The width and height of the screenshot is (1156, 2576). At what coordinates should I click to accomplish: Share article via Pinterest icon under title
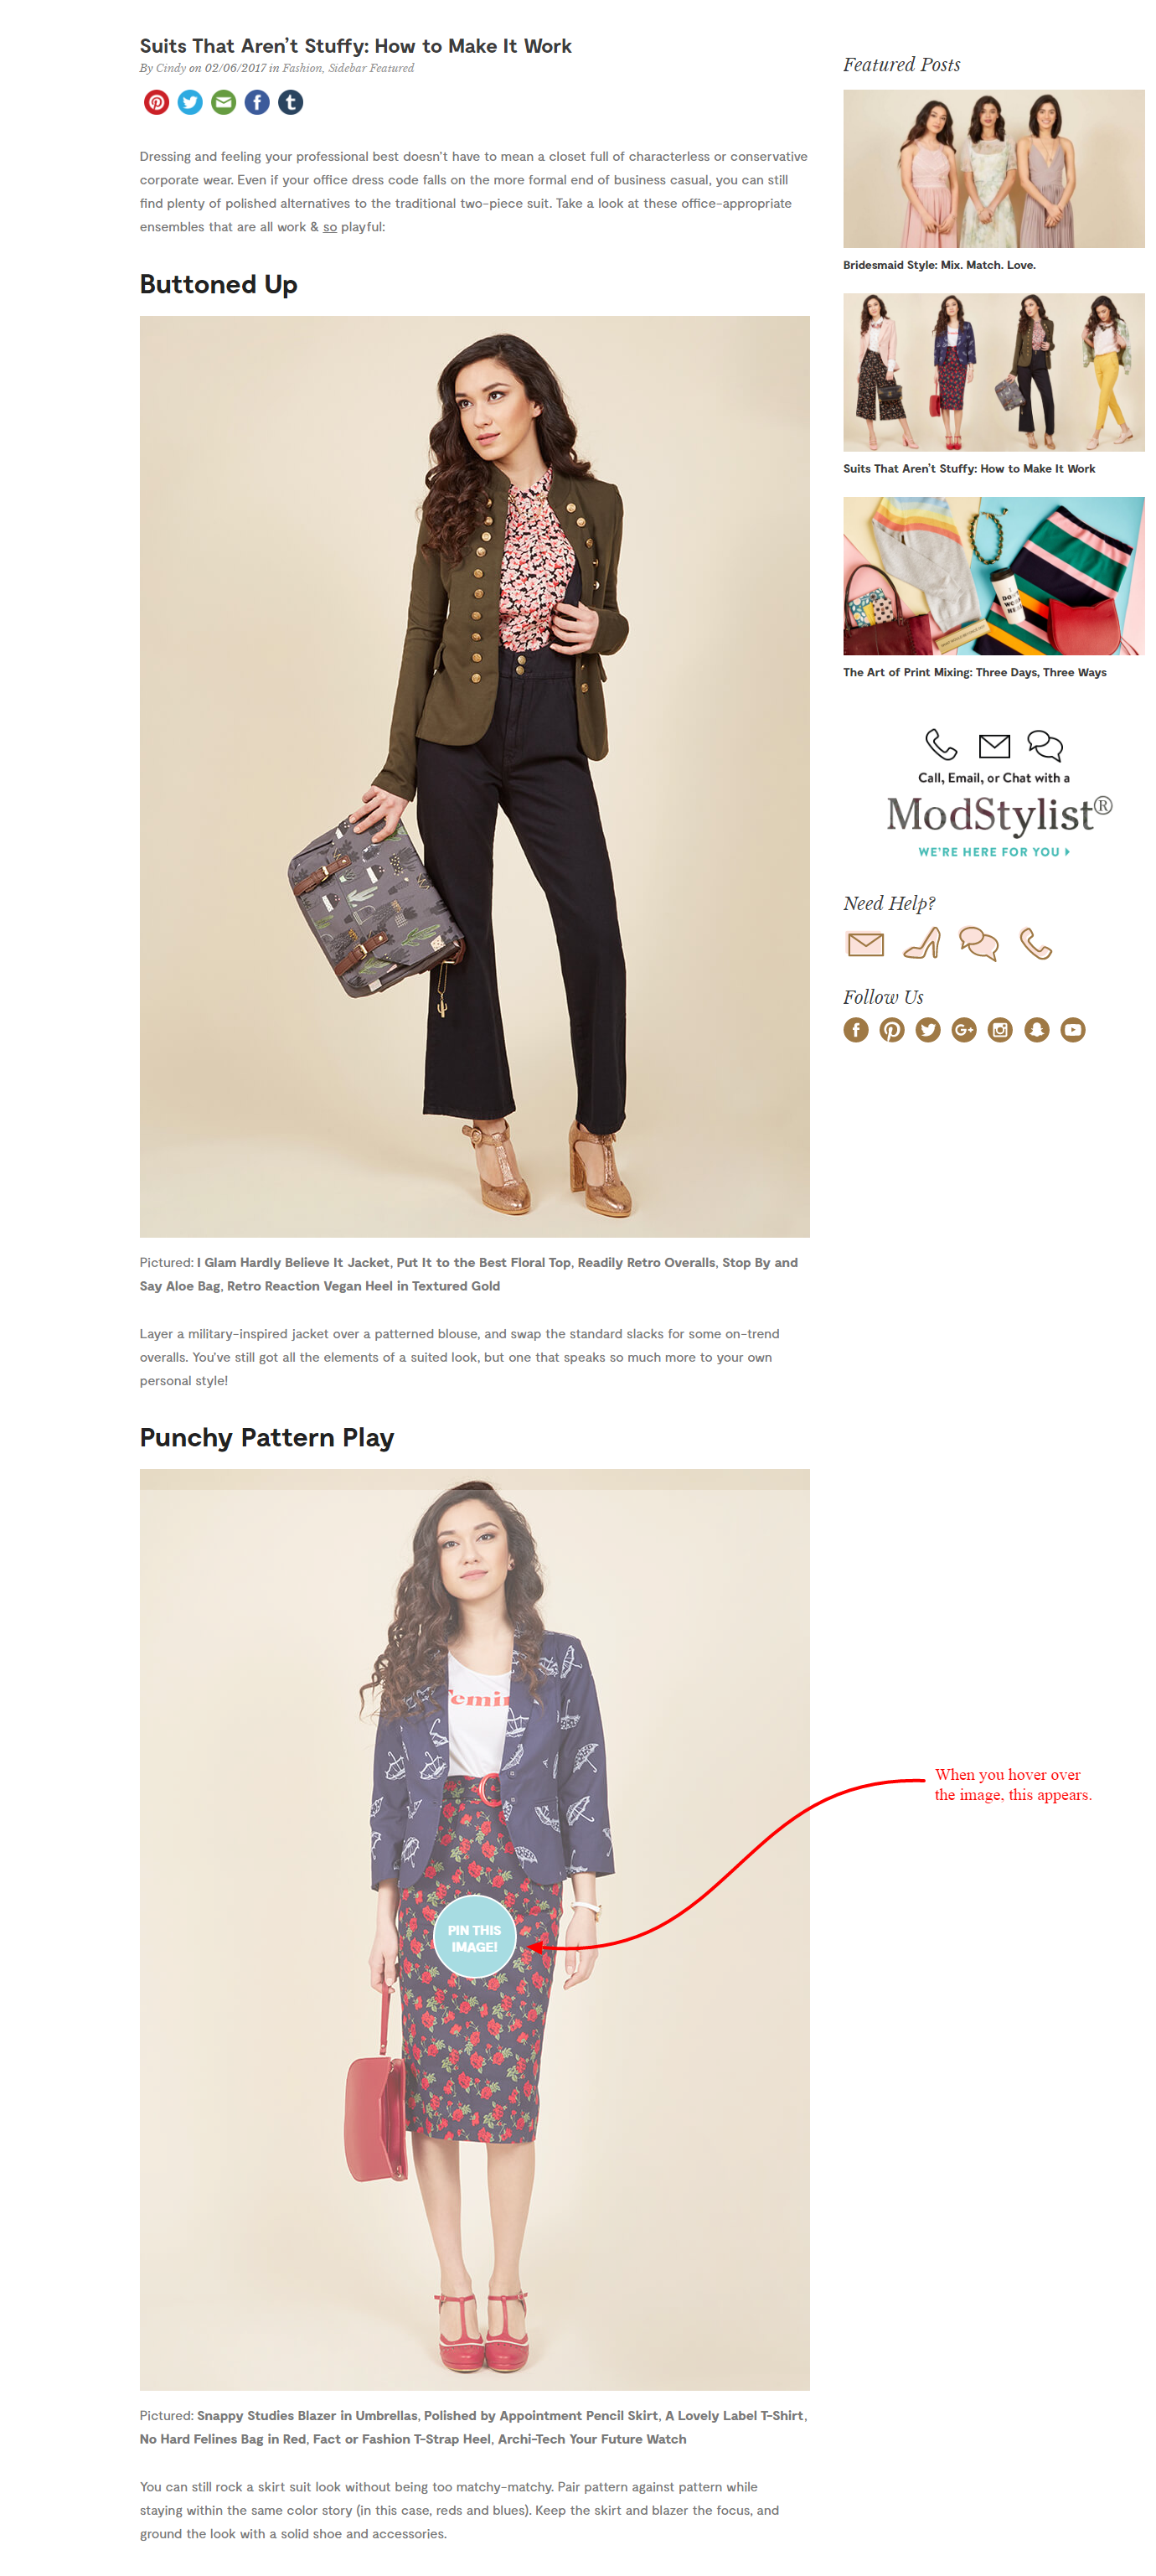[x=156, y=102]
